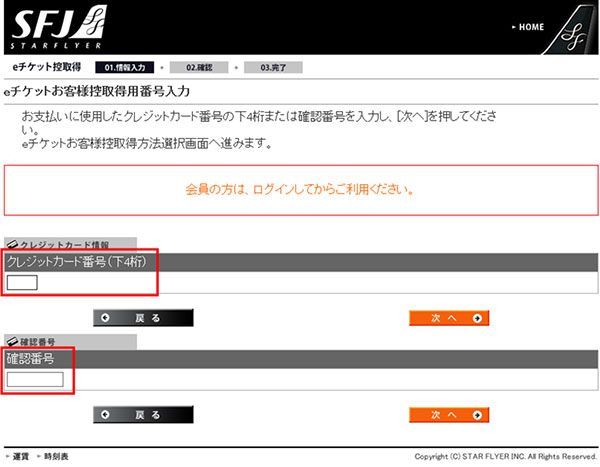Click lower 戻る back button
The height and width of the screenshot is (467, 600).
[143, 415]
